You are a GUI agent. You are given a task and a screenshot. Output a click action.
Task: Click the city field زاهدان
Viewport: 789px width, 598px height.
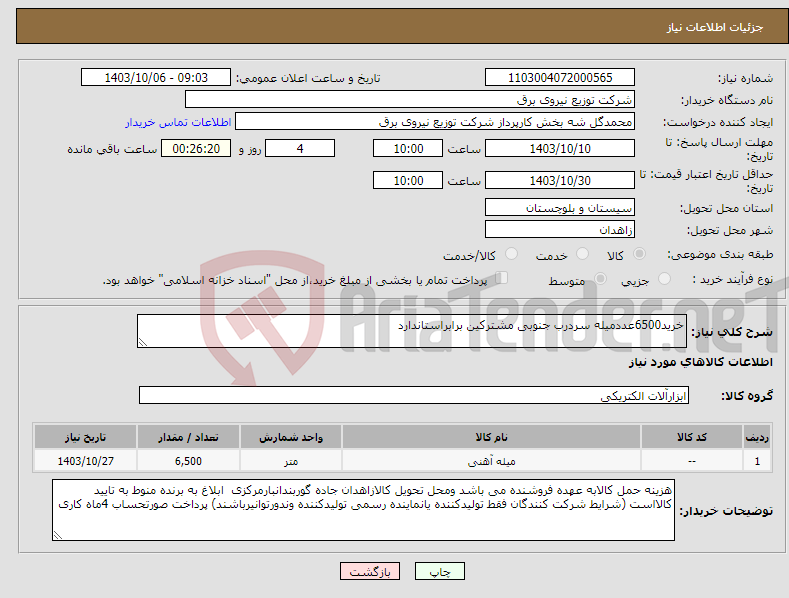click(x=560, y=230)
